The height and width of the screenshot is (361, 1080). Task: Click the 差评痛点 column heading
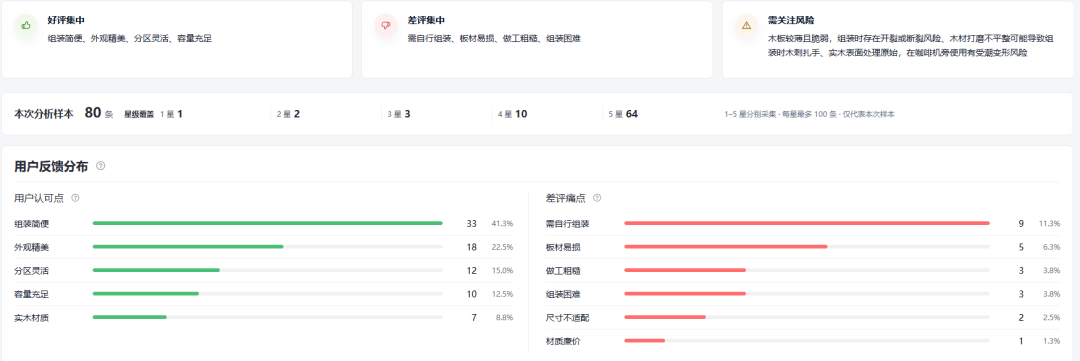[x=565, y=198]
